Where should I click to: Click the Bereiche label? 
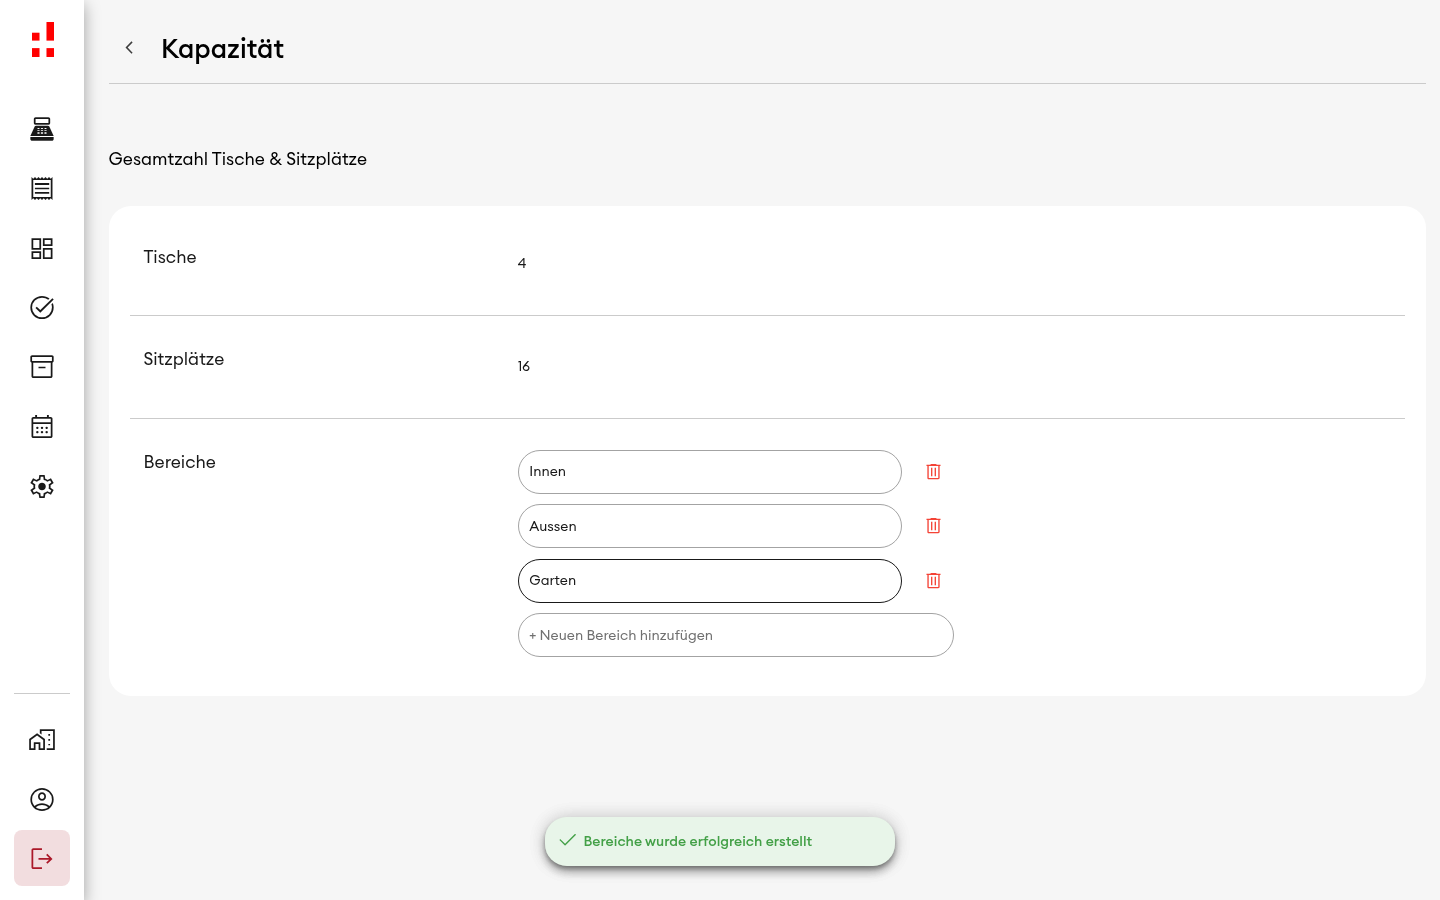180,462
